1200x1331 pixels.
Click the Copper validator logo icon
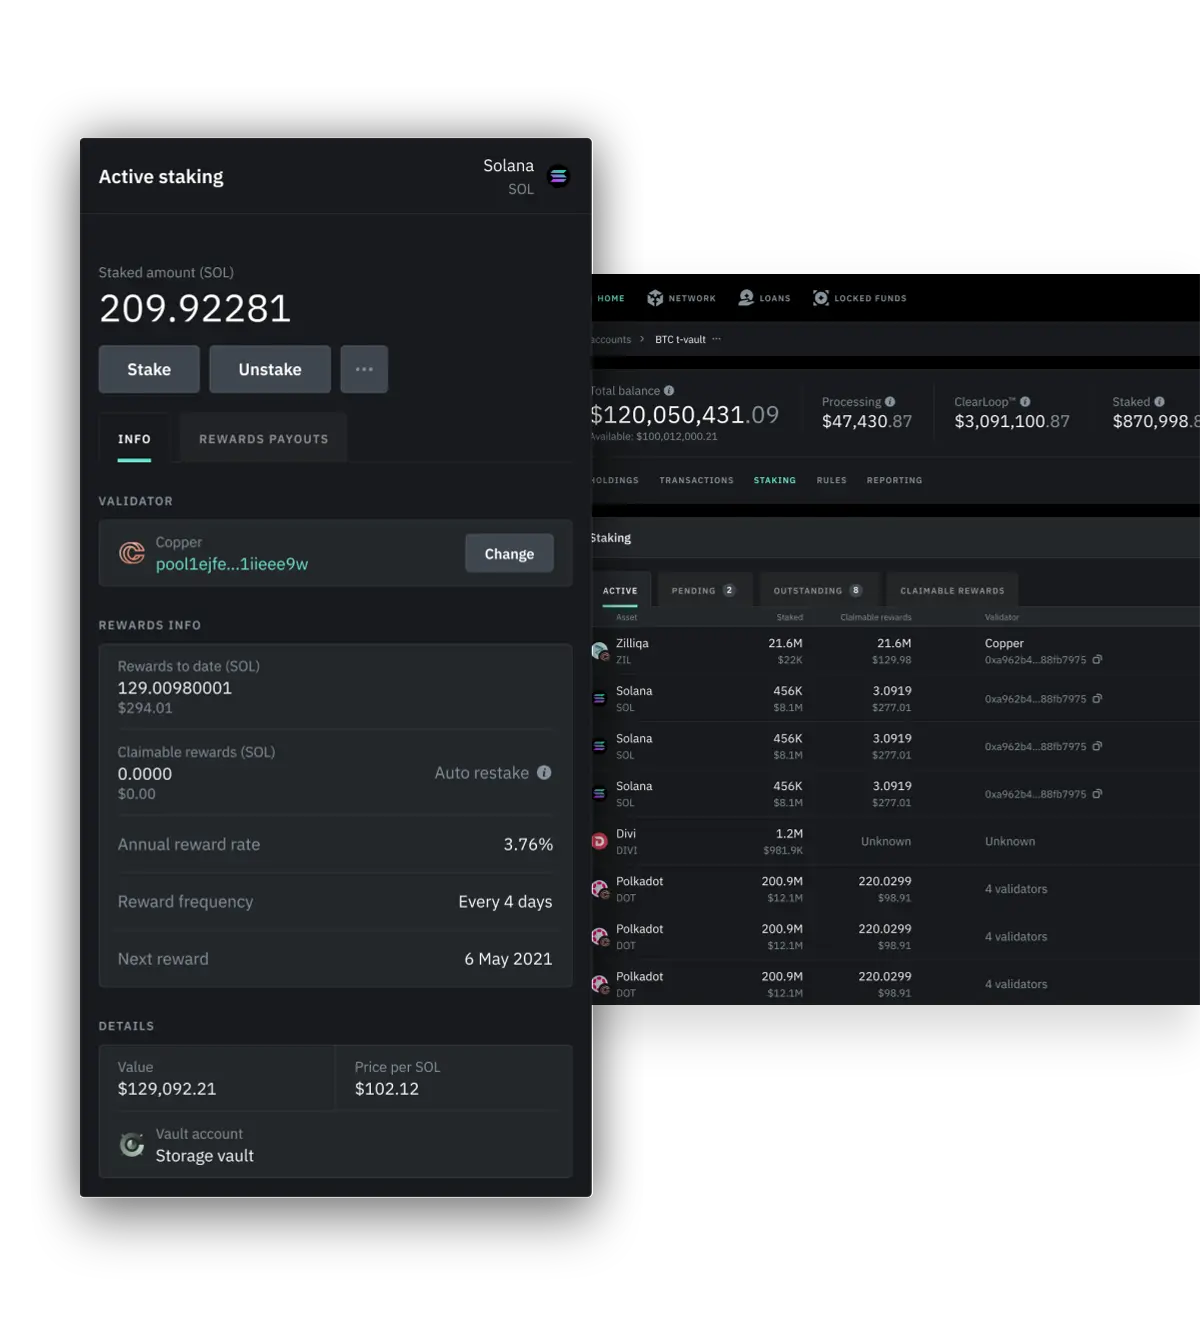[132, 553]
